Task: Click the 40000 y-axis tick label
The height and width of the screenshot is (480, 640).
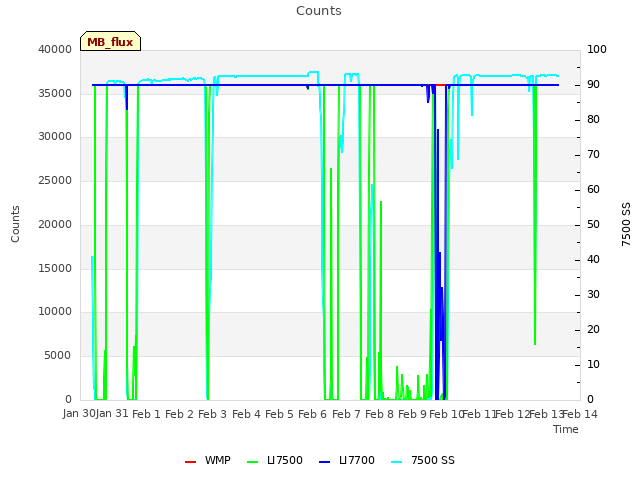Action: pyautogui.click(x=55, y=49)
